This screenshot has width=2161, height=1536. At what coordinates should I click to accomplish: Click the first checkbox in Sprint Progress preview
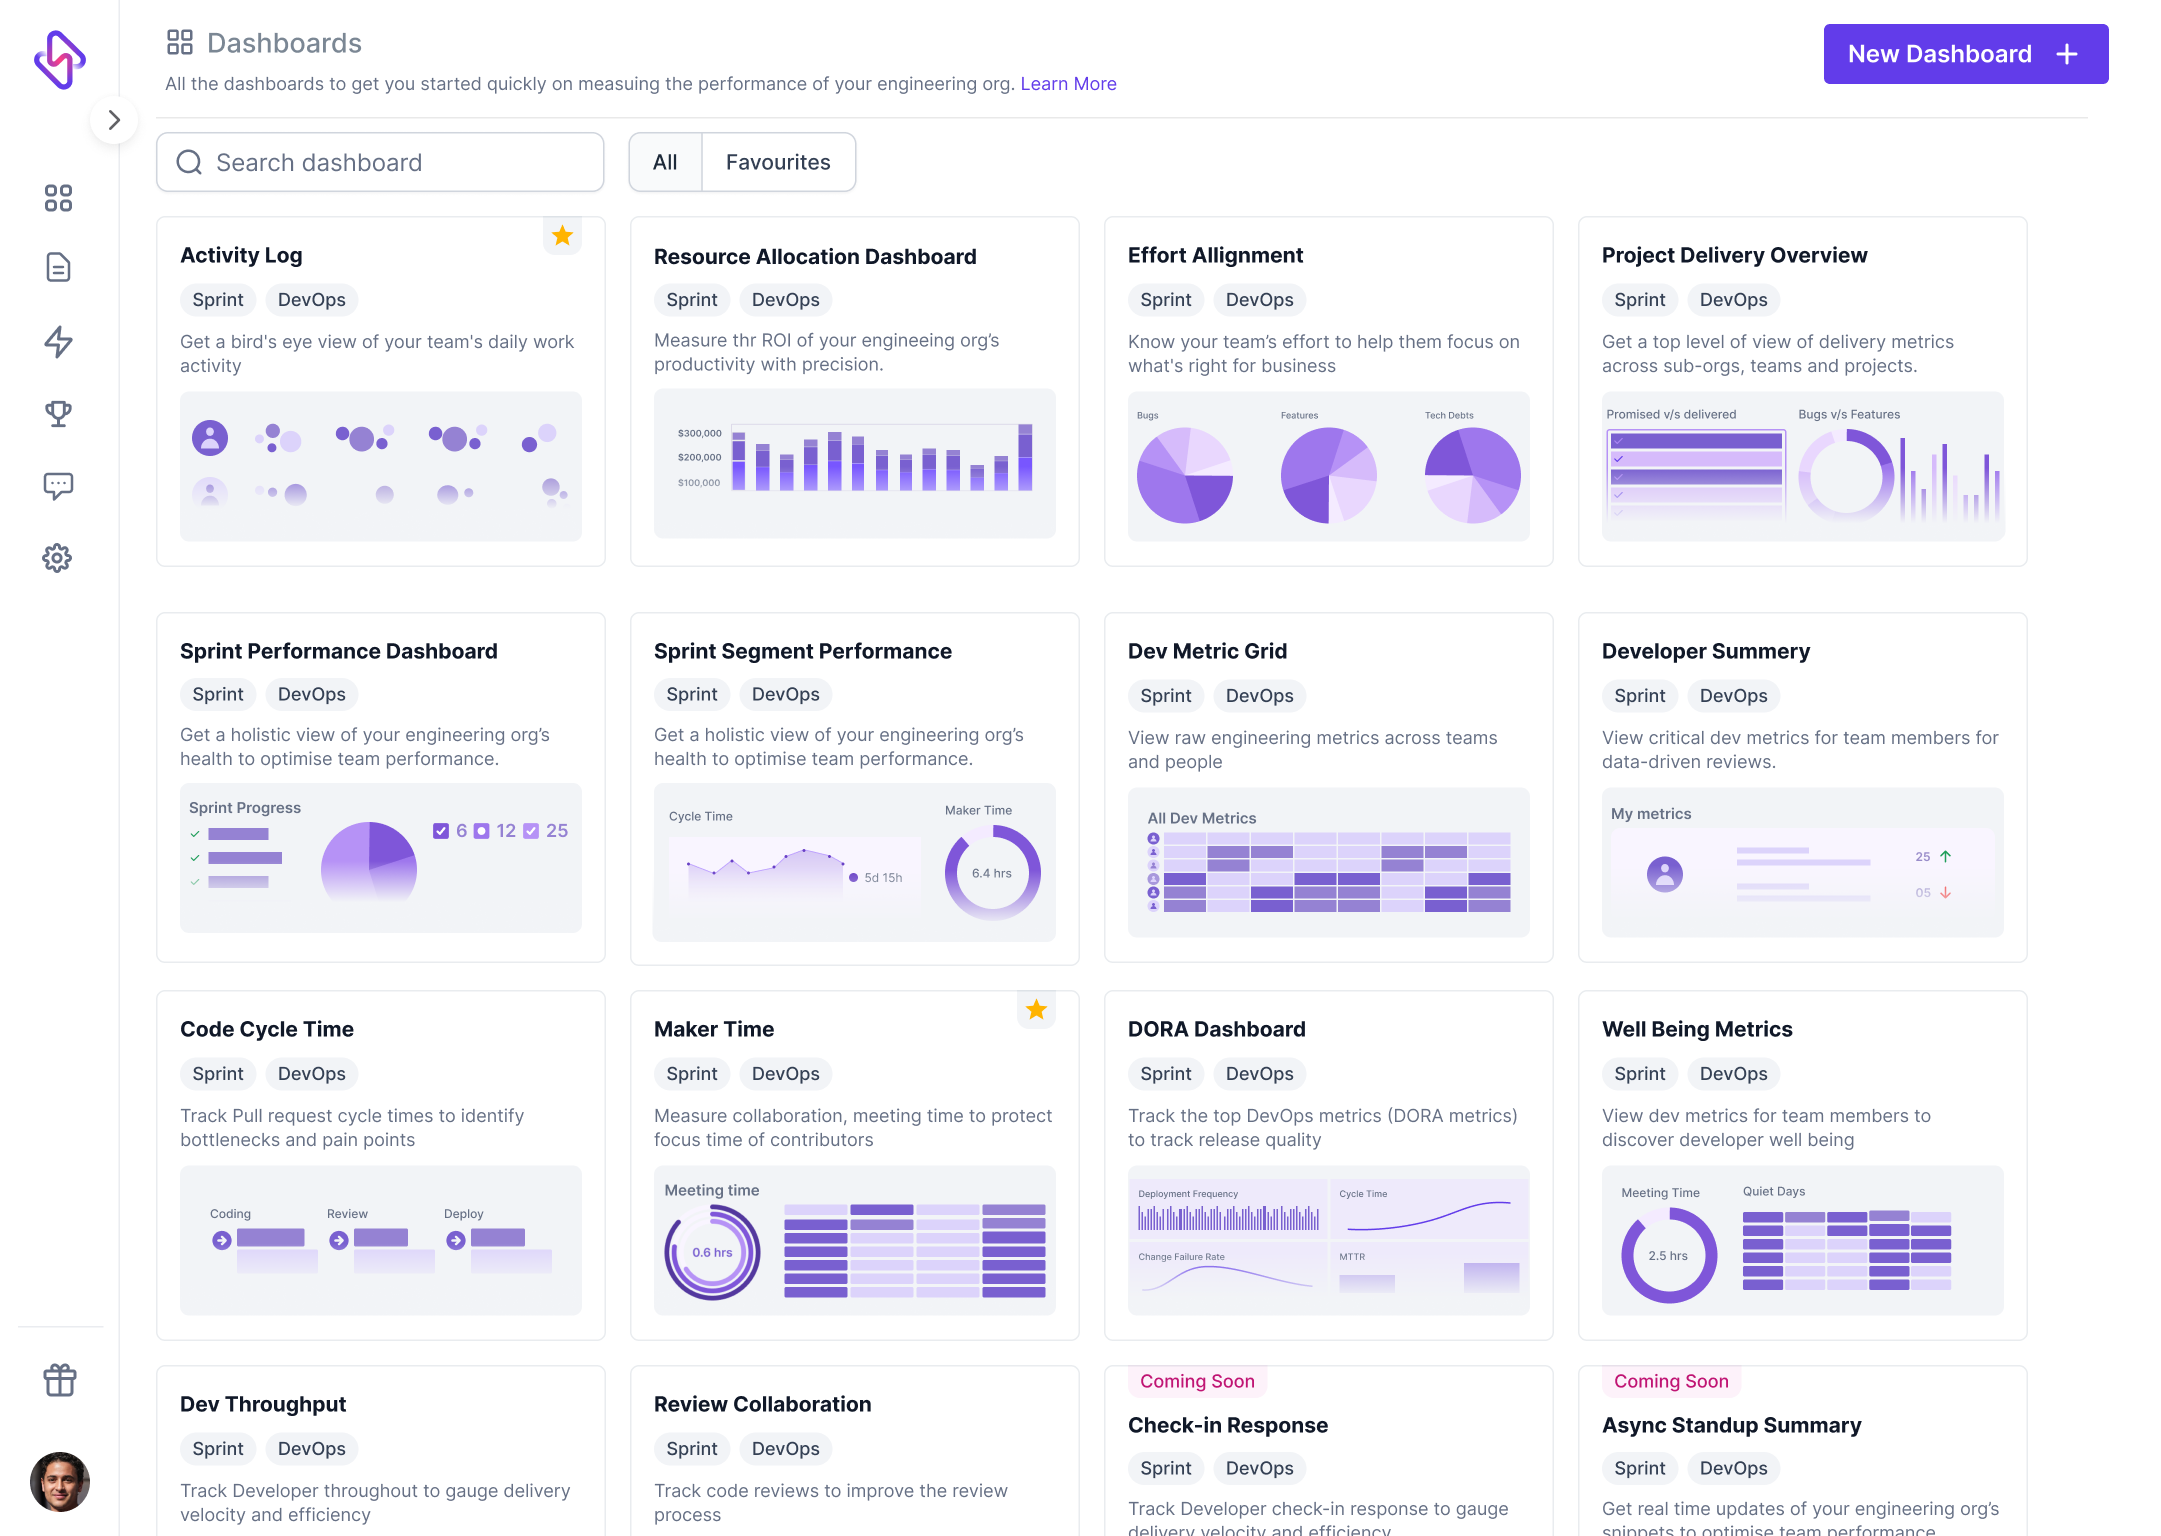(x=441, y=831)
